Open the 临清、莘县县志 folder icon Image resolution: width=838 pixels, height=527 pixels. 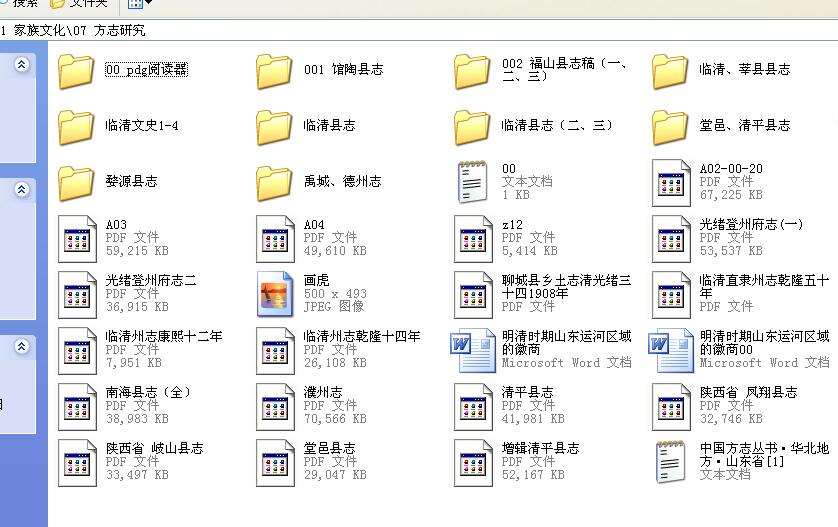[670, 70]
